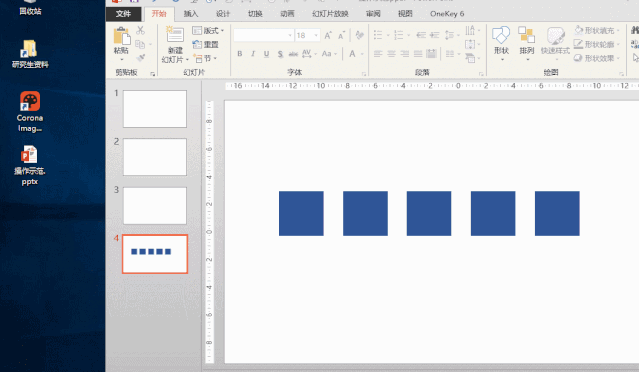639x372 pixels.
Task: Click the columns icon
Action: [x=450, y=54]
